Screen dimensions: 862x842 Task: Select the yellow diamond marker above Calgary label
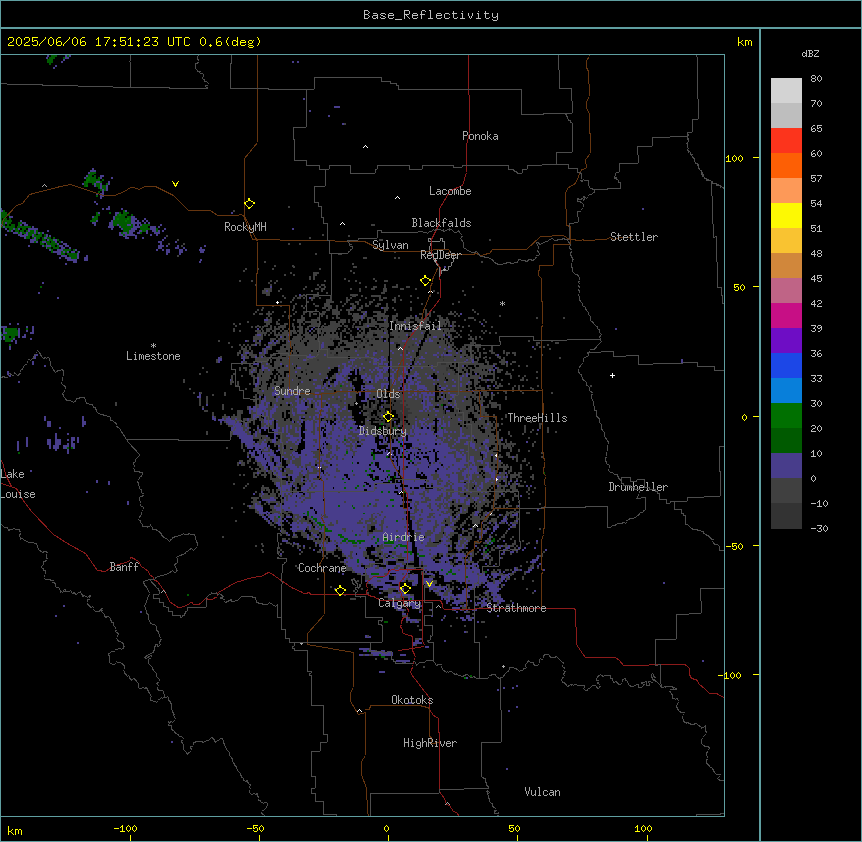[x=405, y=588]
